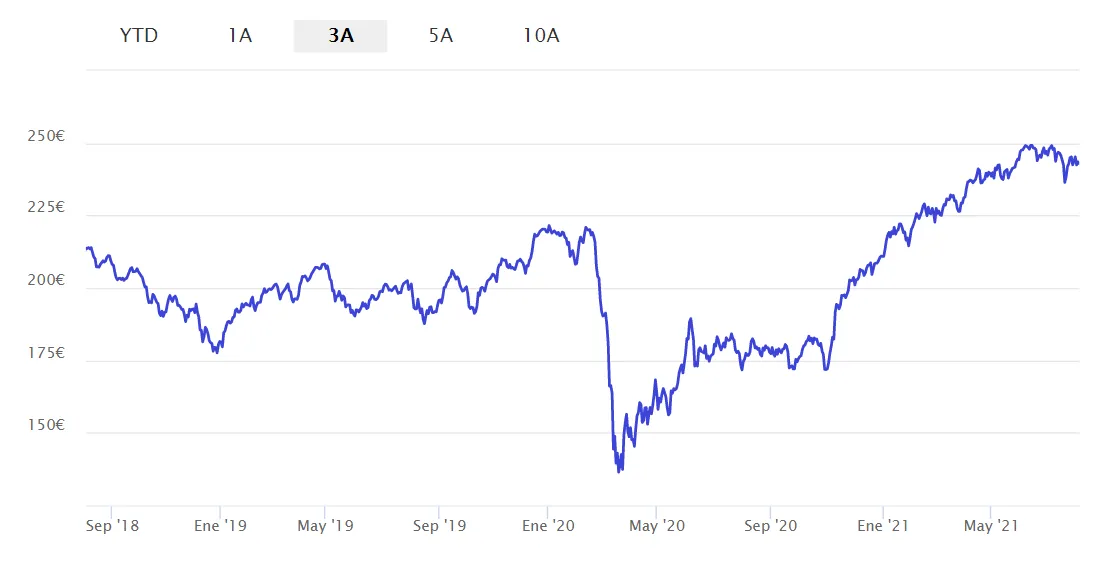The width and height of the screenshot is (1110, 566).
Task: Select the 200€ price axis label
Action: point(46,281)
